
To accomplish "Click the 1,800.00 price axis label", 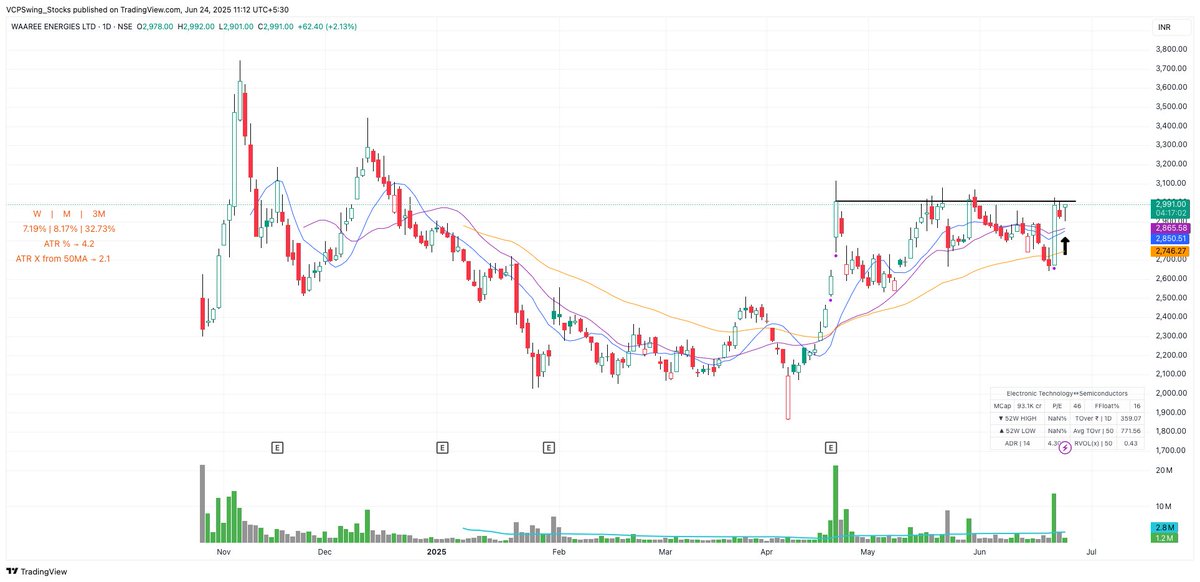I will 1171,431.
